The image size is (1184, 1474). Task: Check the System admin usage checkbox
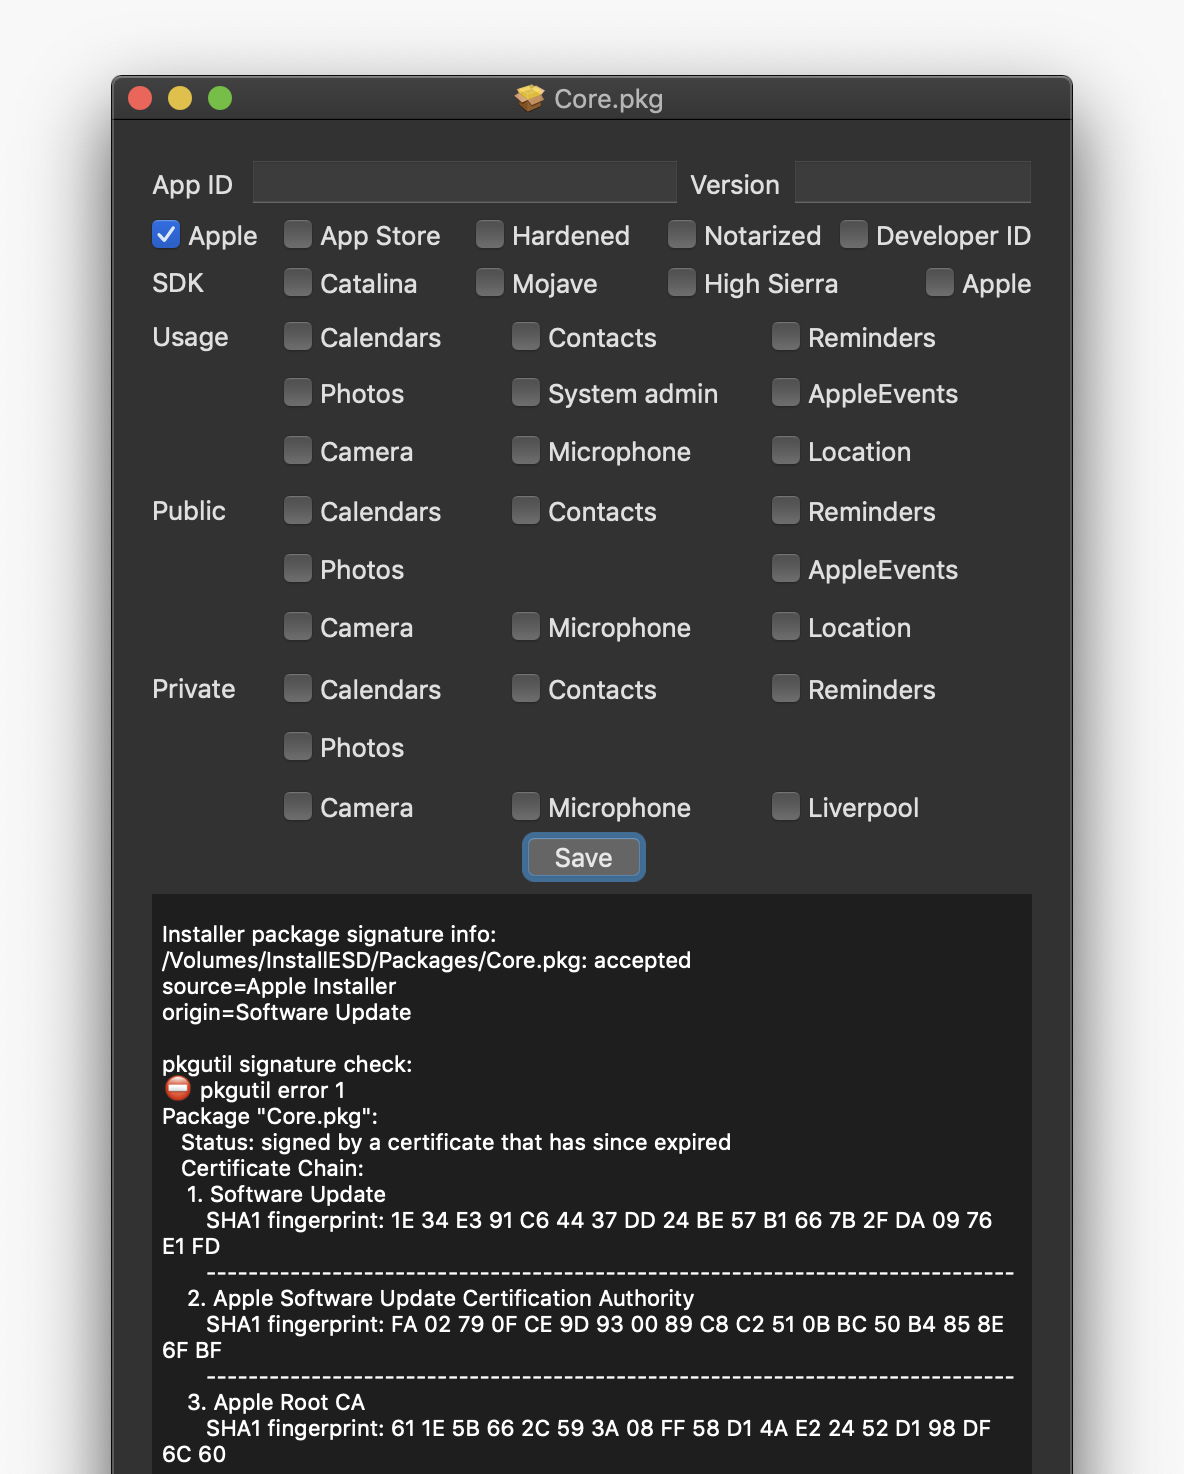526,393
